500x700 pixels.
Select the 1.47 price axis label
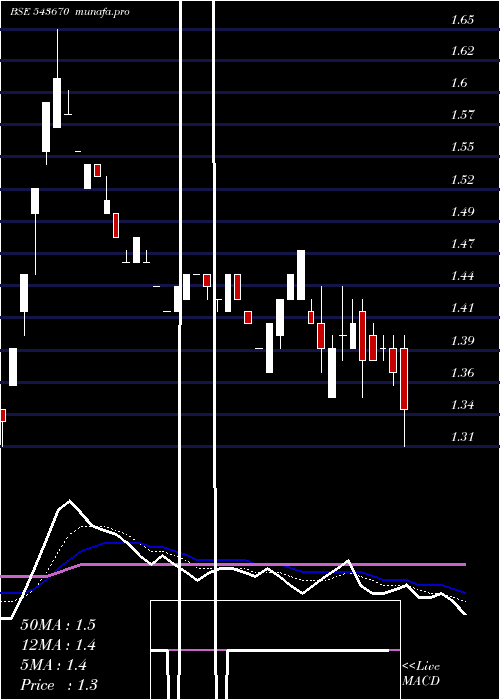pos(462,244)
